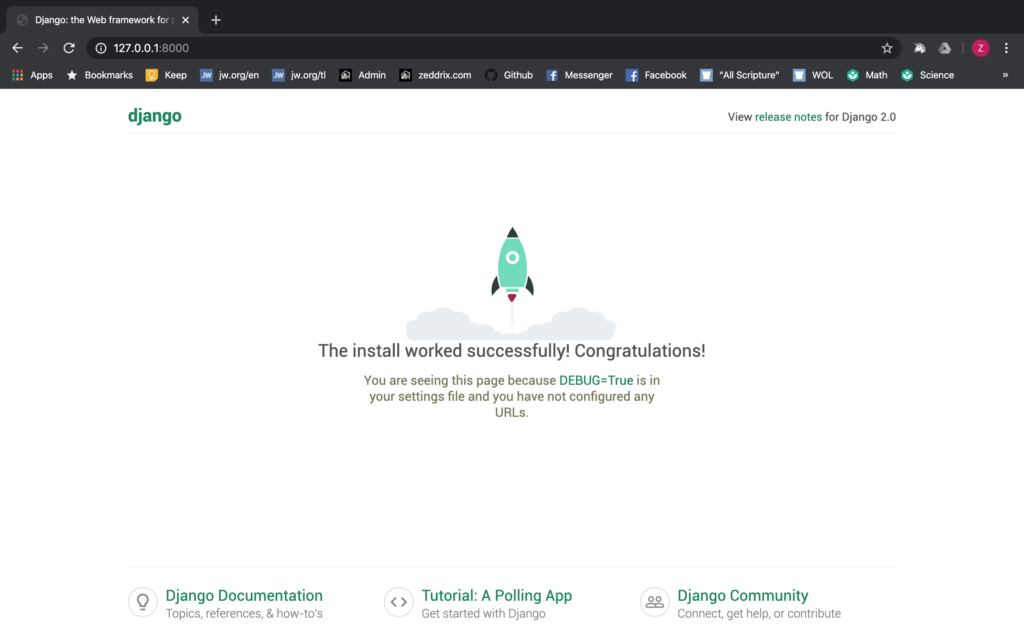Click the Google Drive extension icon
This screenshot has width=1024, height=640.
[945, 48]
